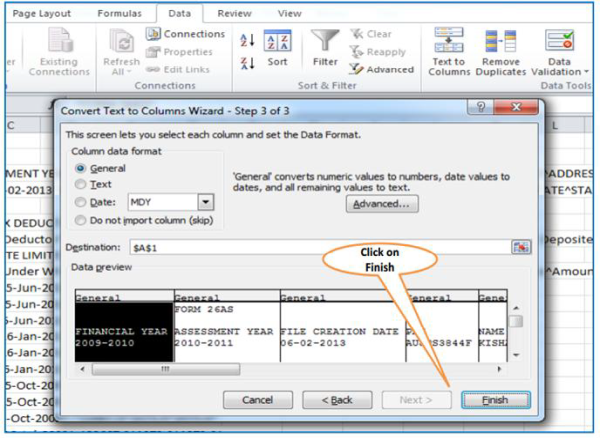Click the Sort A to Z icon
600x438 pixels.
(247, 40)
